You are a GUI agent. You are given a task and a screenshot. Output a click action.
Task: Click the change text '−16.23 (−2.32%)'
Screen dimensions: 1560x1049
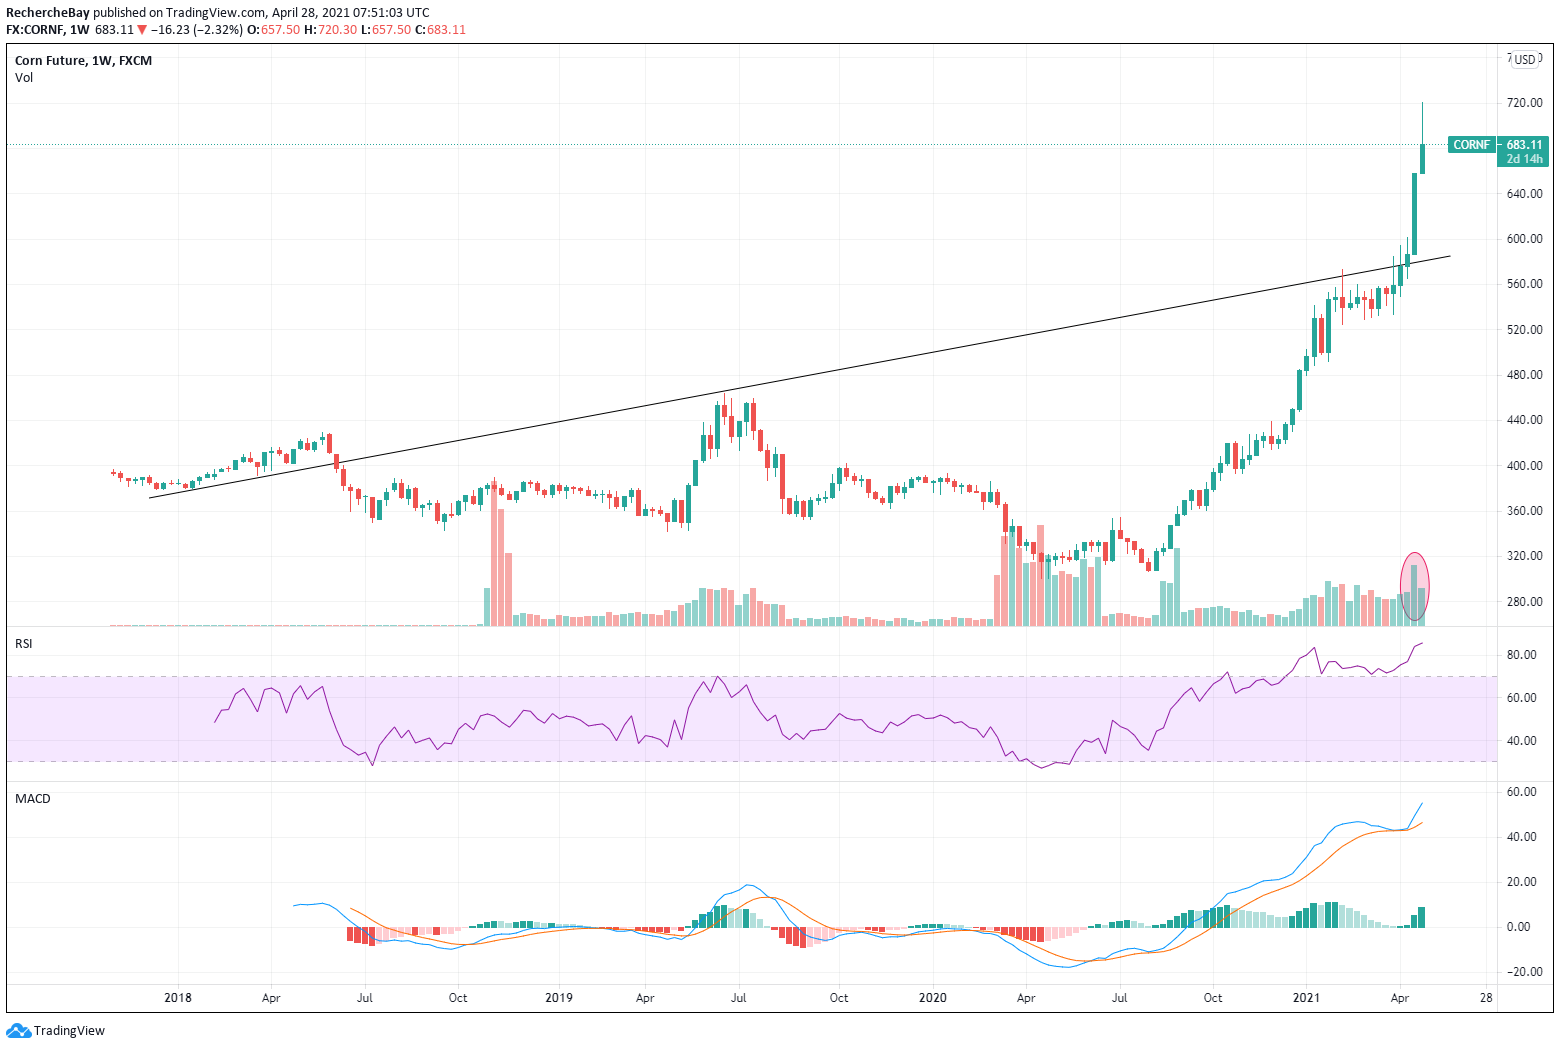click(196, 30)
